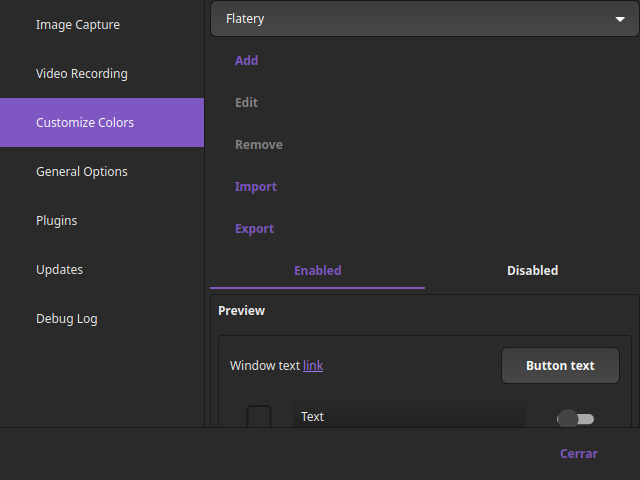
Task: Open Image Capture settings
Action: click(x=78, y=25)
